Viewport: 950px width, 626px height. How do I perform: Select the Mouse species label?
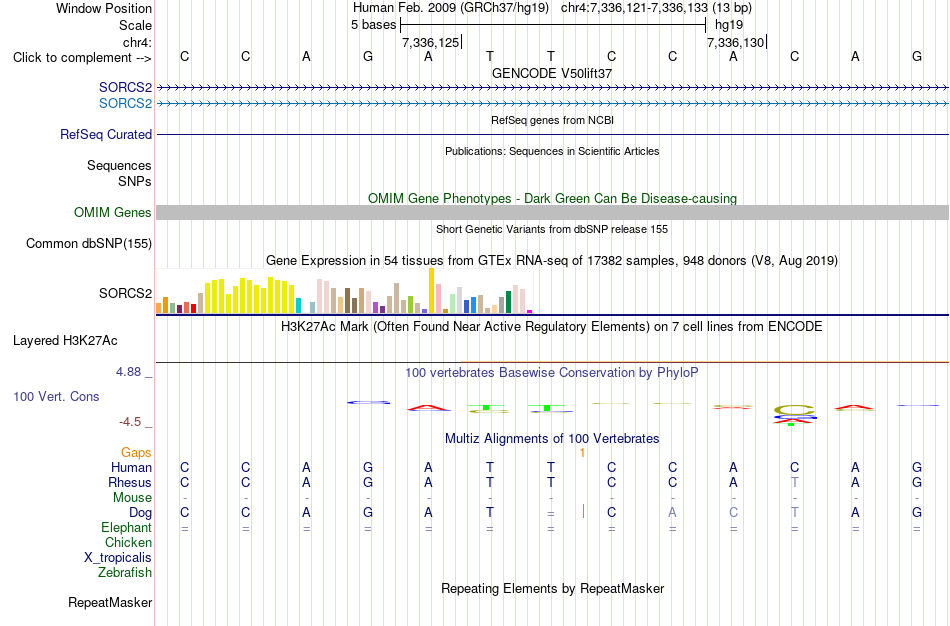click(x=133, y=498)
